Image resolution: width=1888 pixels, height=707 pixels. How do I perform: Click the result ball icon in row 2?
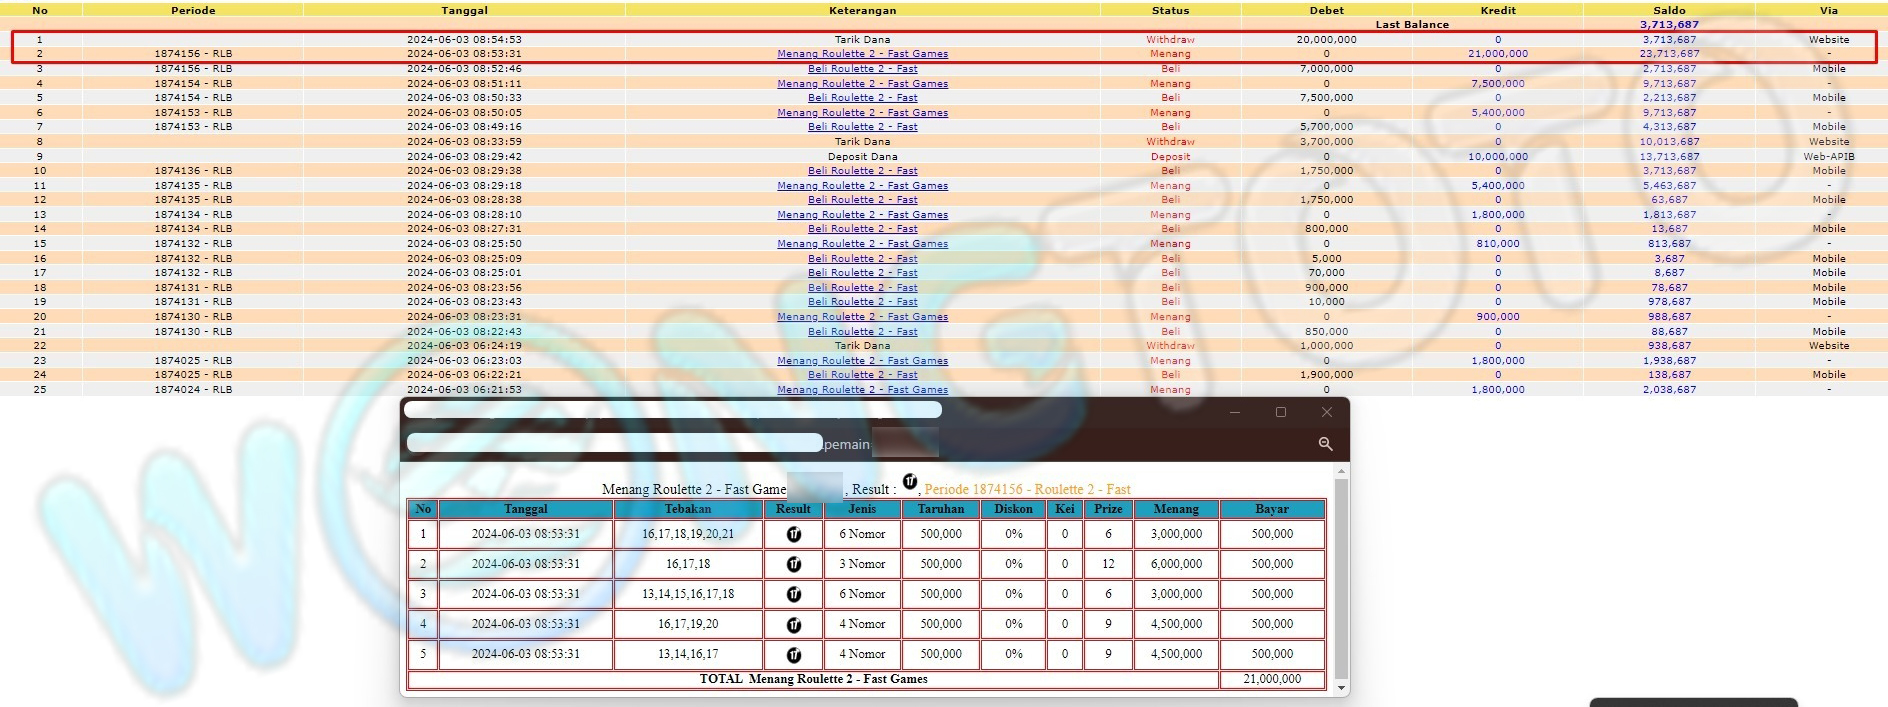(793, 565)
